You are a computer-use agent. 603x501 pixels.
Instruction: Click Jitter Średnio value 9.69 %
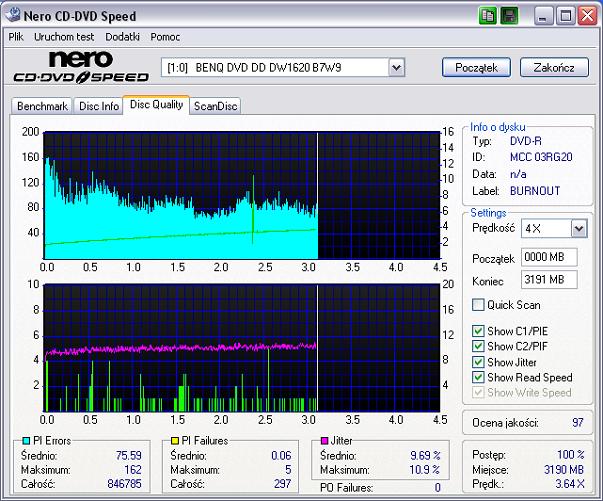pos(425,456)
